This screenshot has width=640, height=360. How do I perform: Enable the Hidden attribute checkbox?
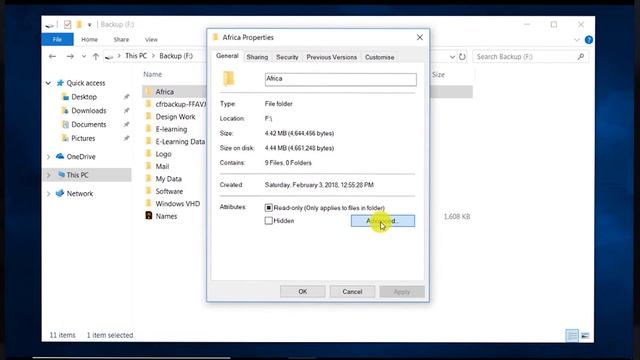(269, 221)
